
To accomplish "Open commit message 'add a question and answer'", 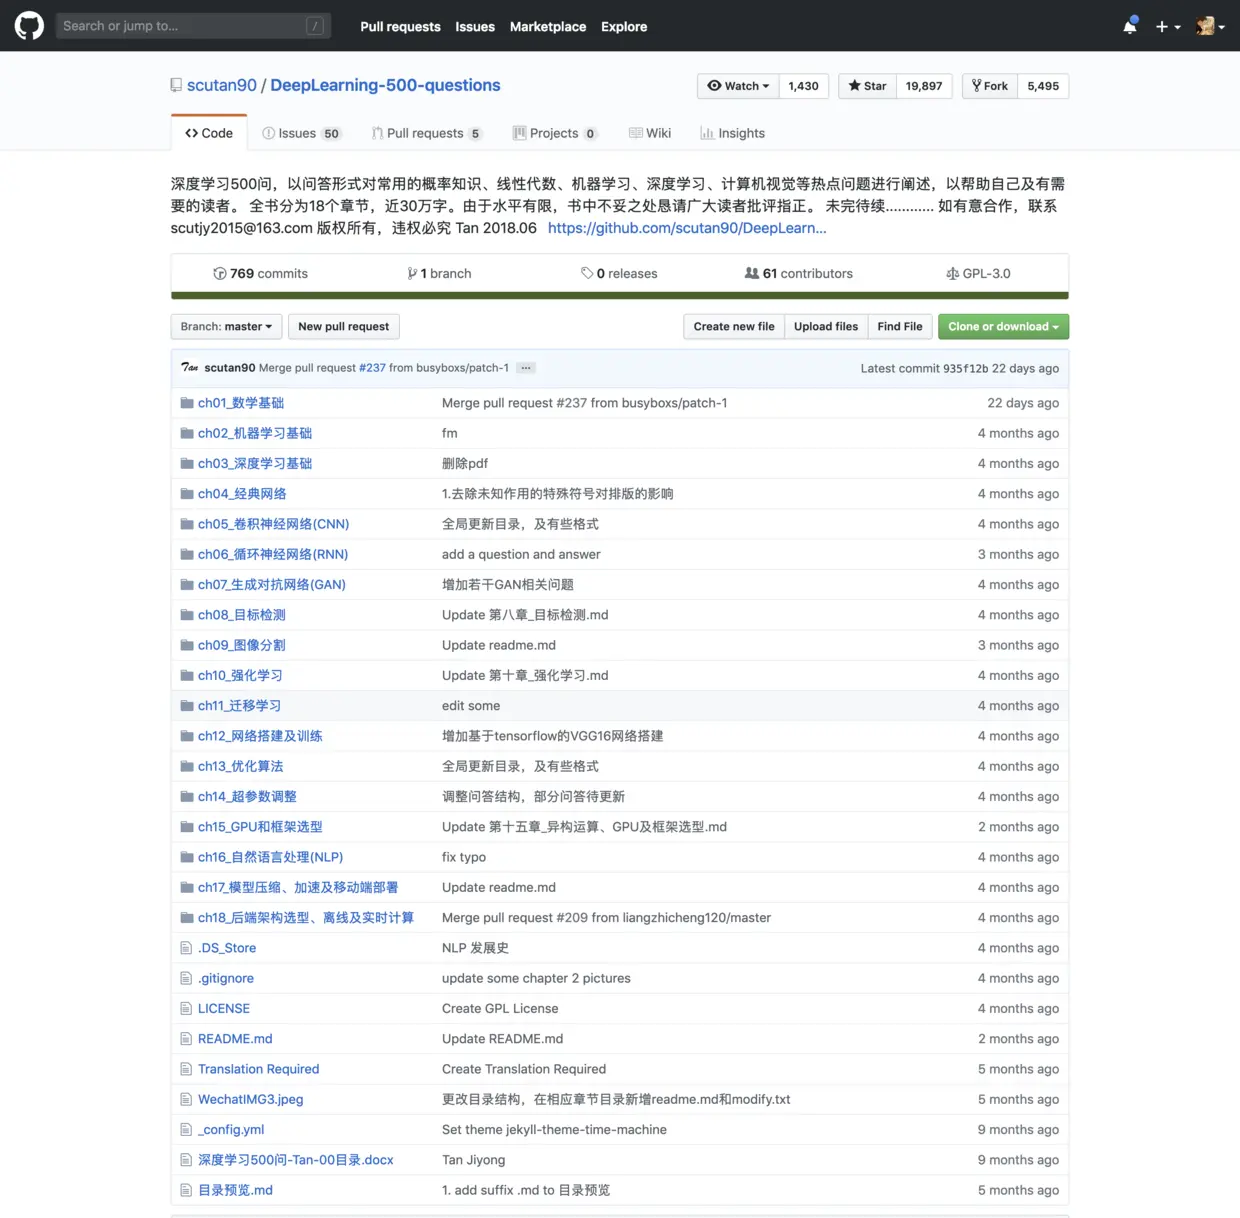I will (521, 554).
